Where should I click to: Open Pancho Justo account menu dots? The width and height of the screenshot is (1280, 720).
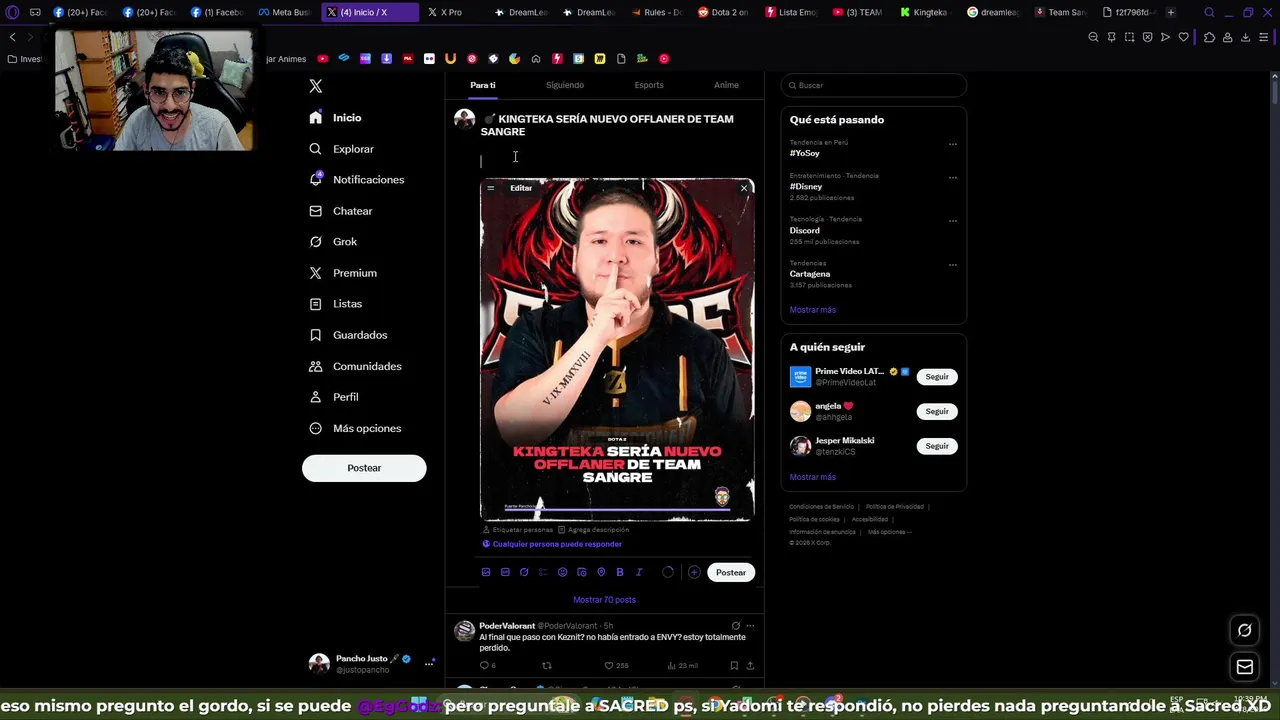pos(429,663)
